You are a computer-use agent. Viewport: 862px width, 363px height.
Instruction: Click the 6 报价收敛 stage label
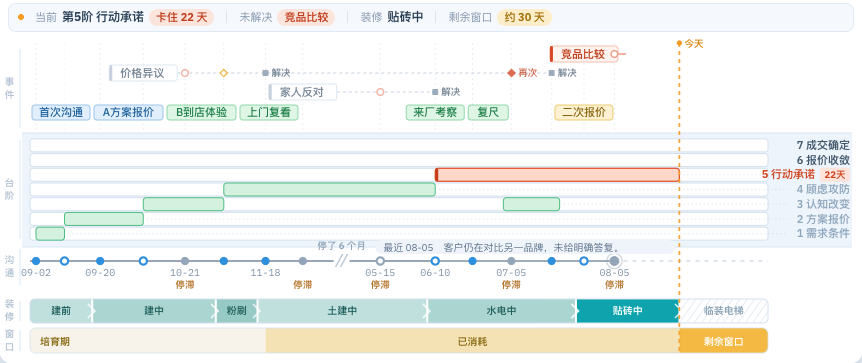pyautogui.click(x=823, y=160)
